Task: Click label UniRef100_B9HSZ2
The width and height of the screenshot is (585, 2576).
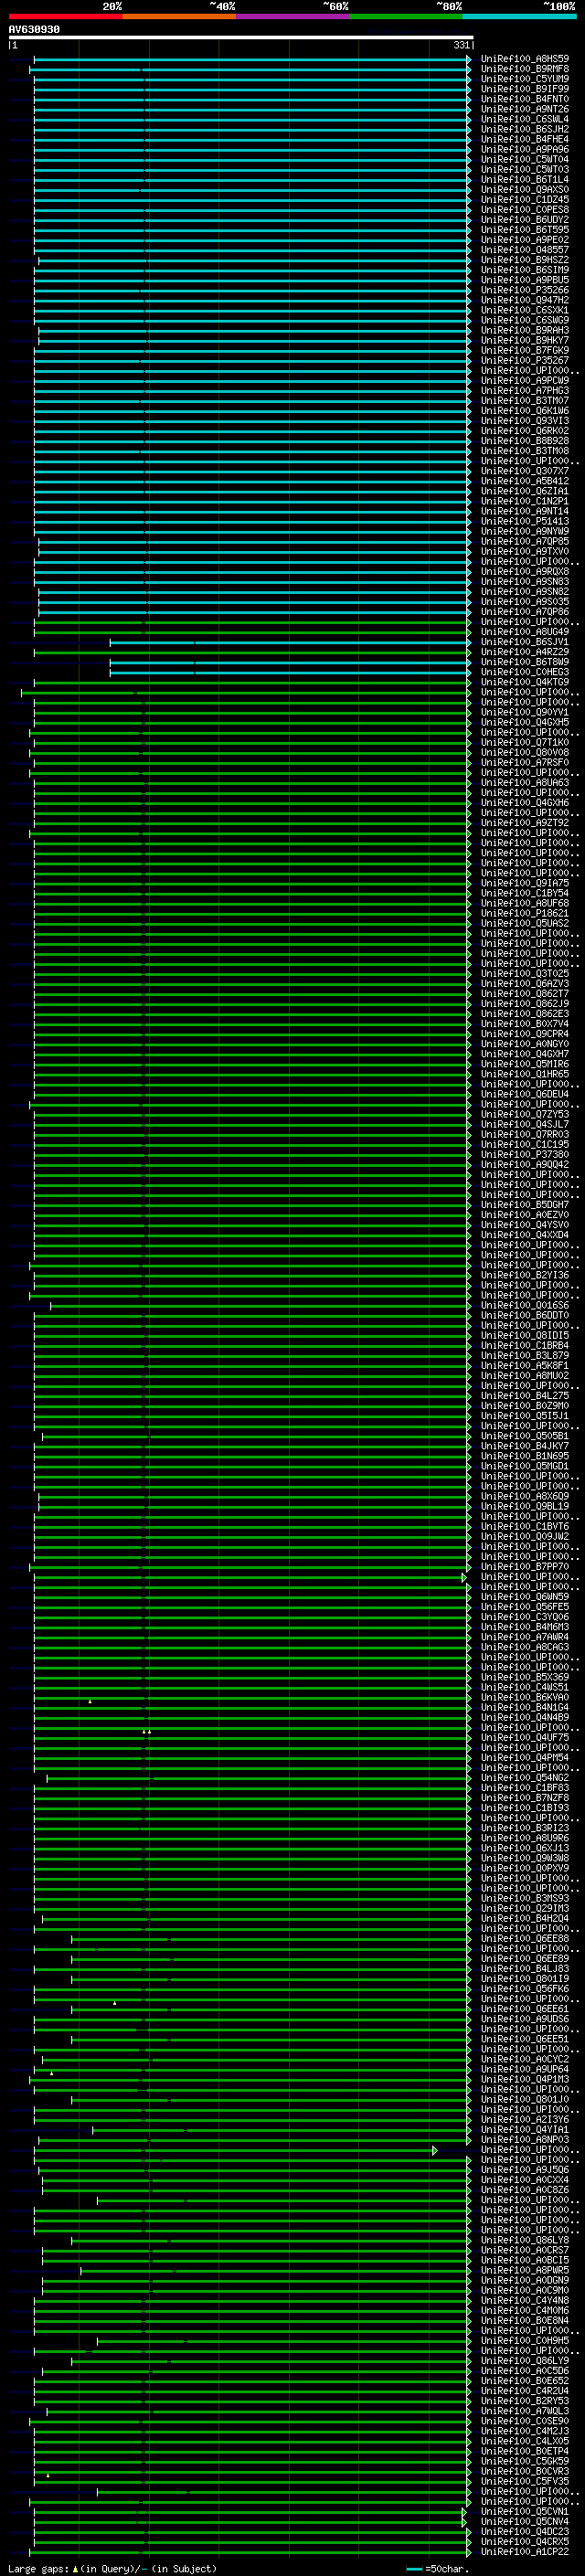Action: point(524,260)
